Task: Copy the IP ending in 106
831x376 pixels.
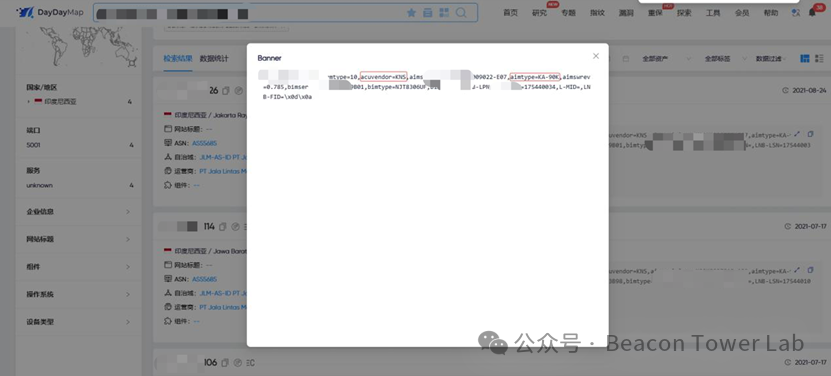Action: 225,363
